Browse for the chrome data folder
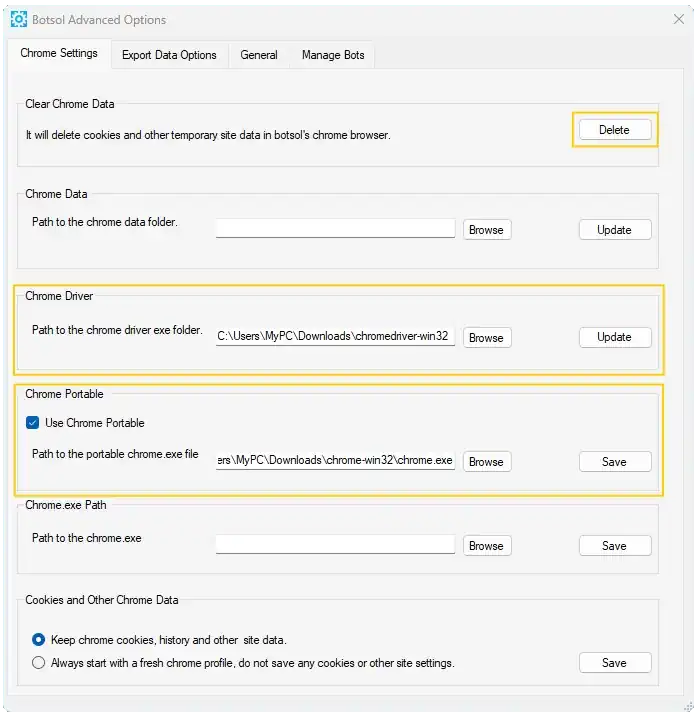Image resolution: width=699 pixels, height=715 pixels. click(x=487, y=230)
